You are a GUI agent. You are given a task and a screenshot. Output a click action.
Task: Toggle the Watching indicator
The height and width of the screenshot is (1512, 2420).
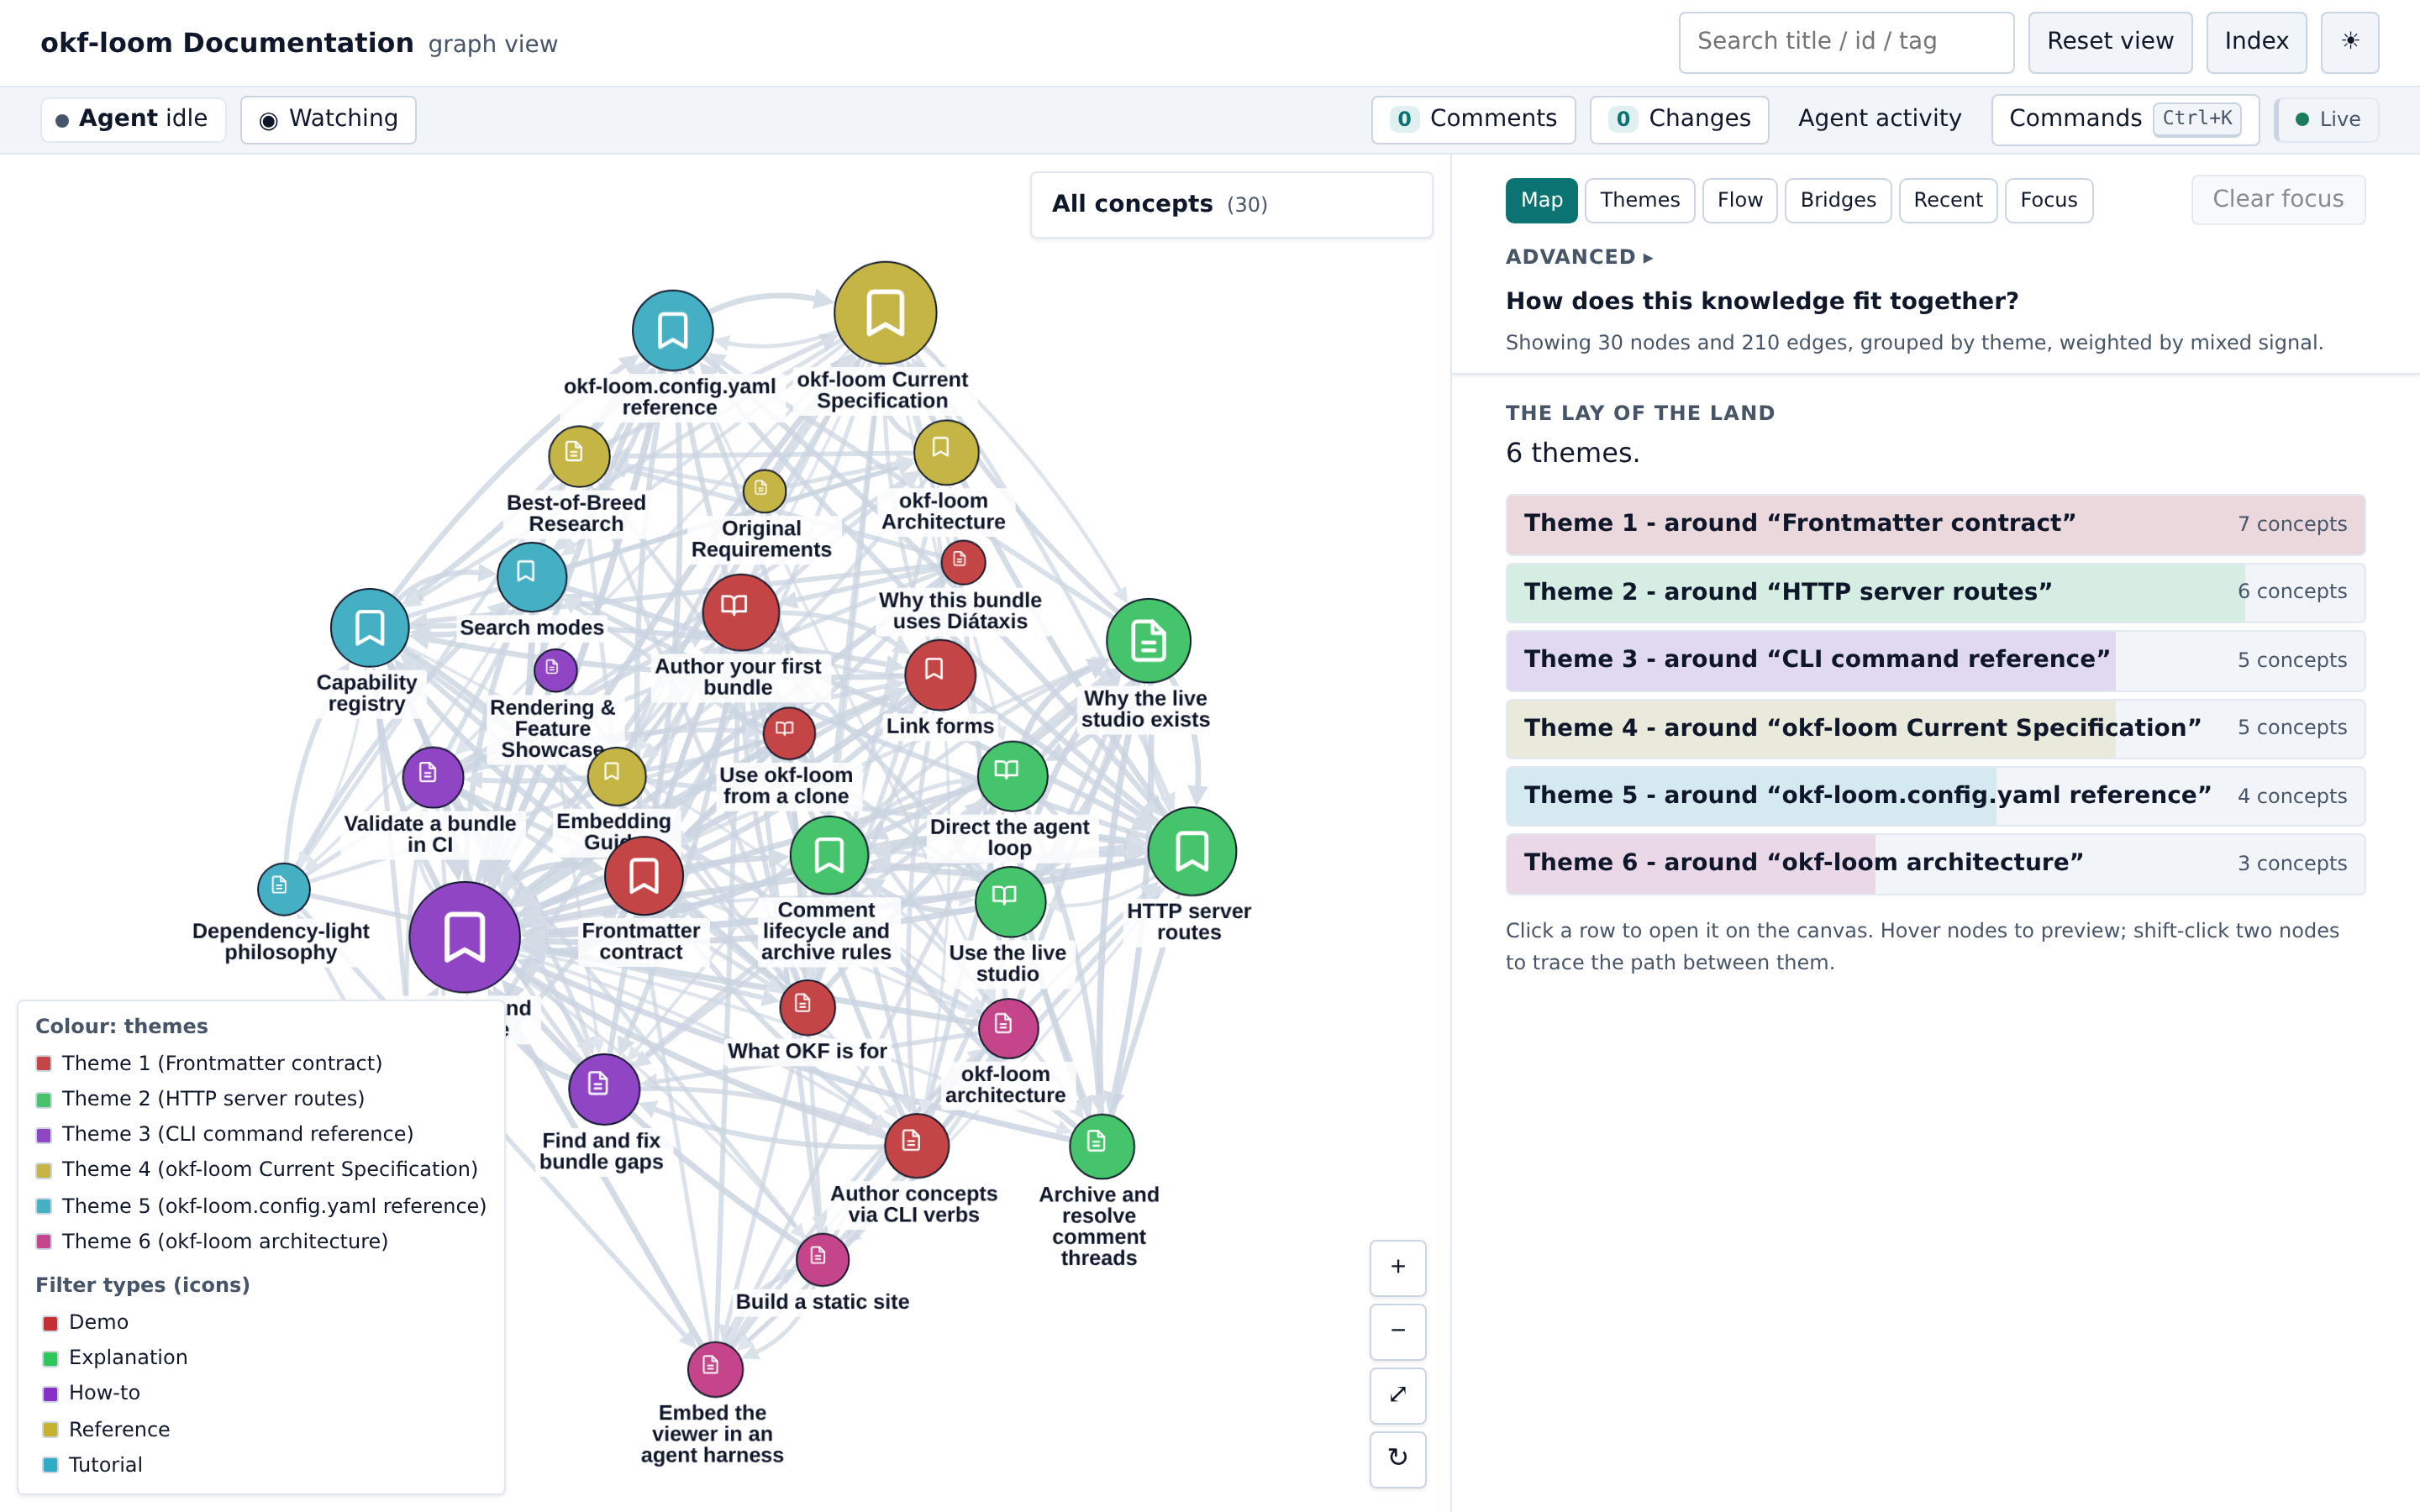(x=328, y=119)
